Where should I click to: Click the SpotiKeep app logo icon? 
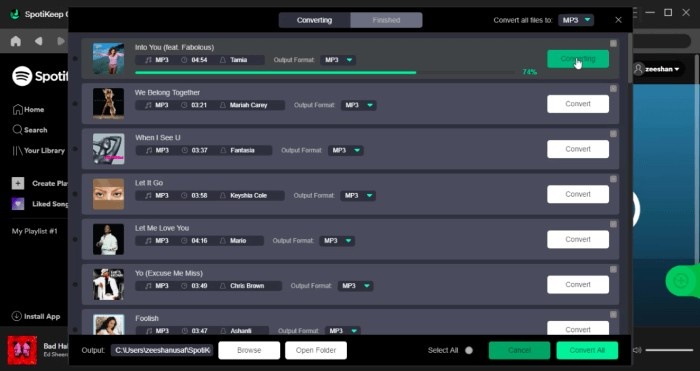point(15,14)
